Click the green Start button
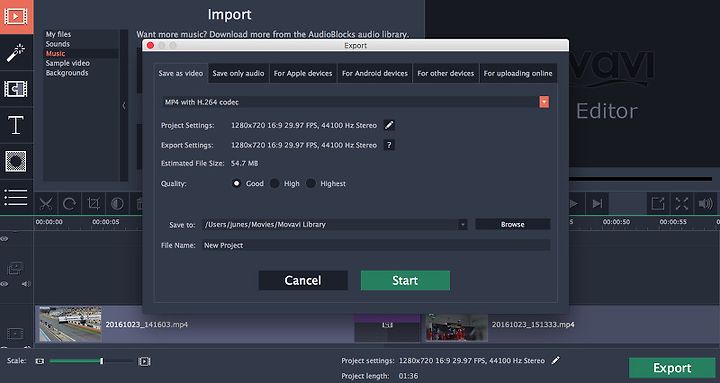Viewport: 720px width, 383px height. point(405,280)
